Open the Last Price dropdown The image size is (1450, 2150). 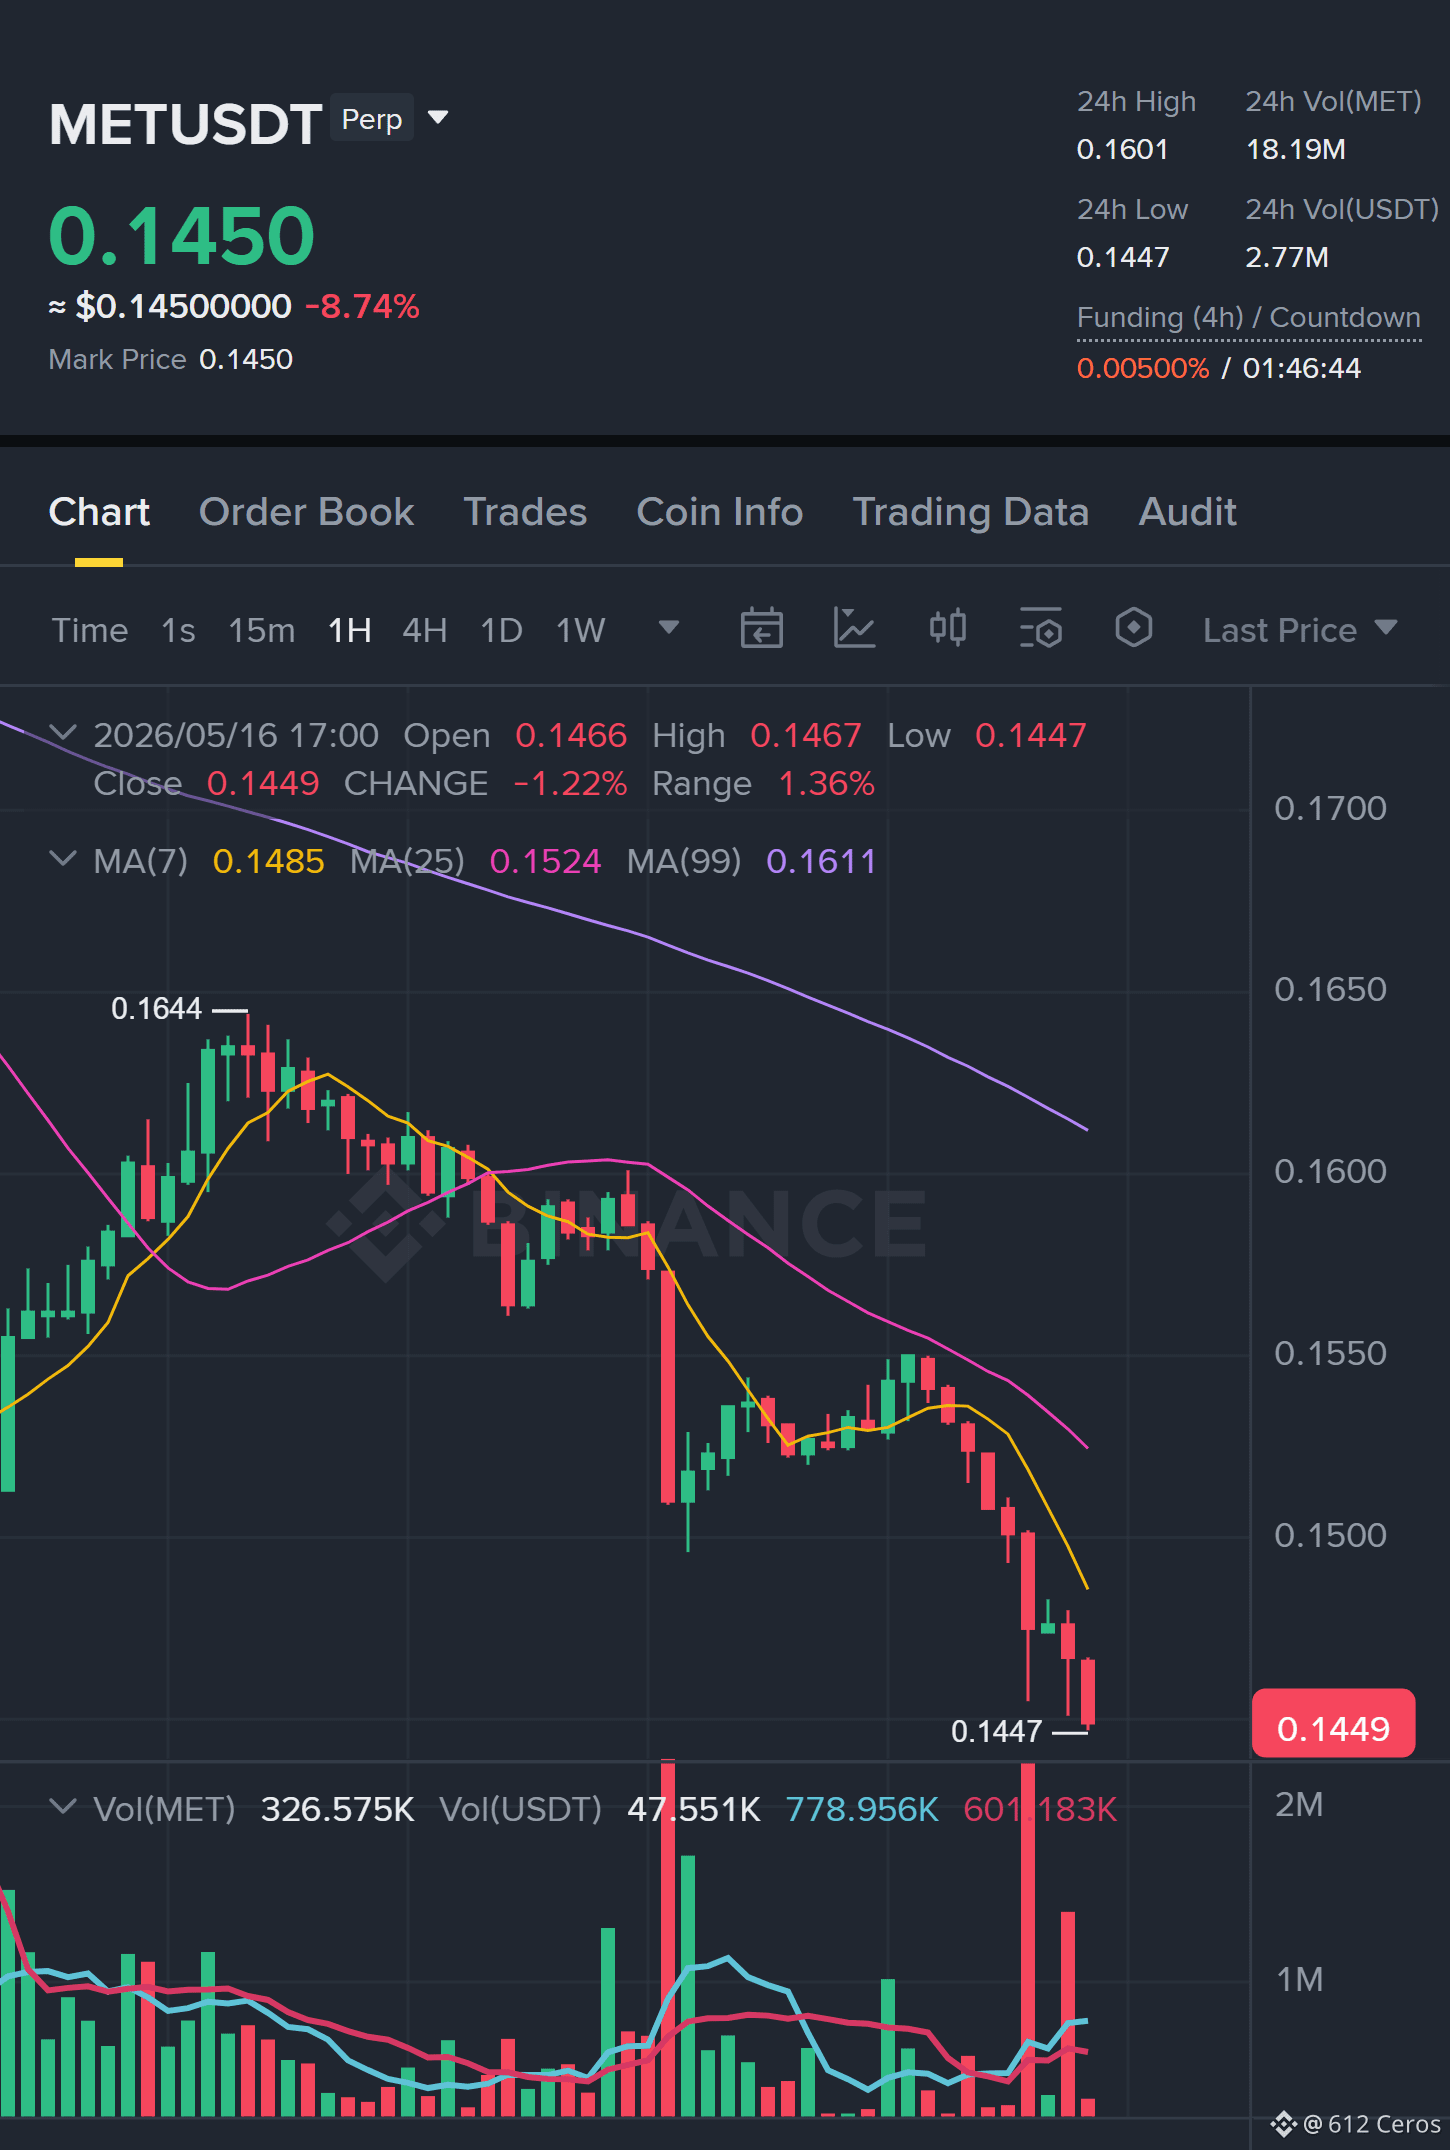click(1299, 630)
